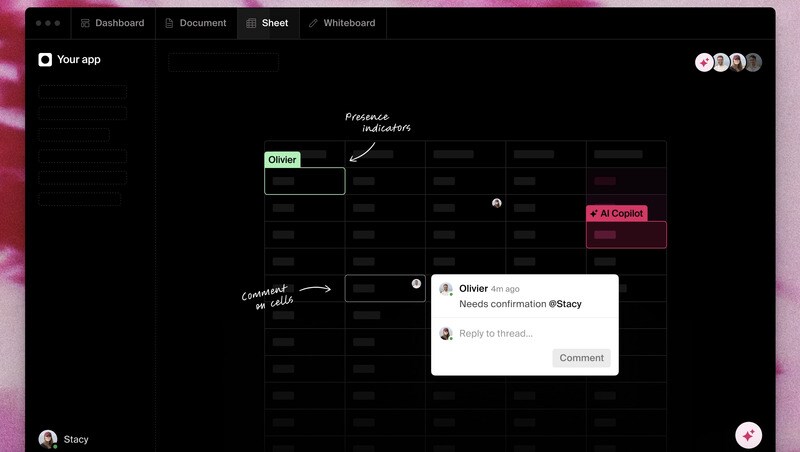This screenshot has height=452, width=800.
Task: Click Stacy's profile avatar in sidebar footer
Action: 47,439
